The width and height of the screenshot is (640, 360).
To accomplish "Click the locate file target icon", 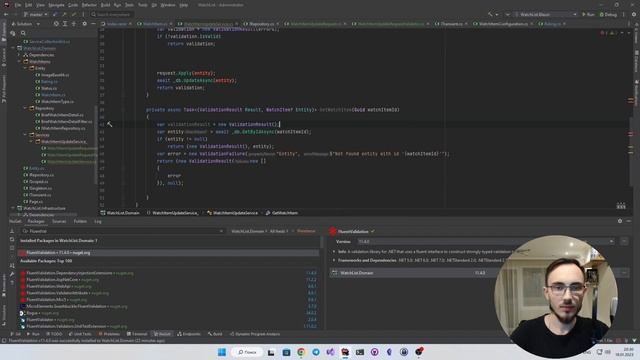I will click(x=56, y=24).
